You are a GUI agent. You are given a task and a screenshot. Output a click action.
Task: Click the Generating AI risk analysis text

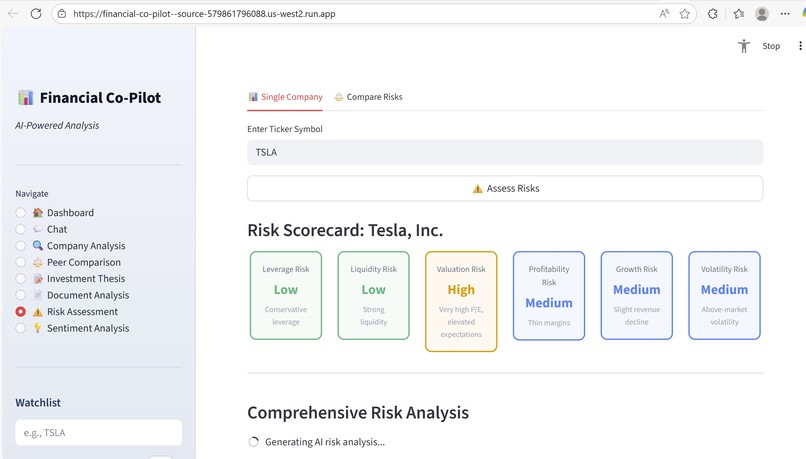click(x=325, y=442)
